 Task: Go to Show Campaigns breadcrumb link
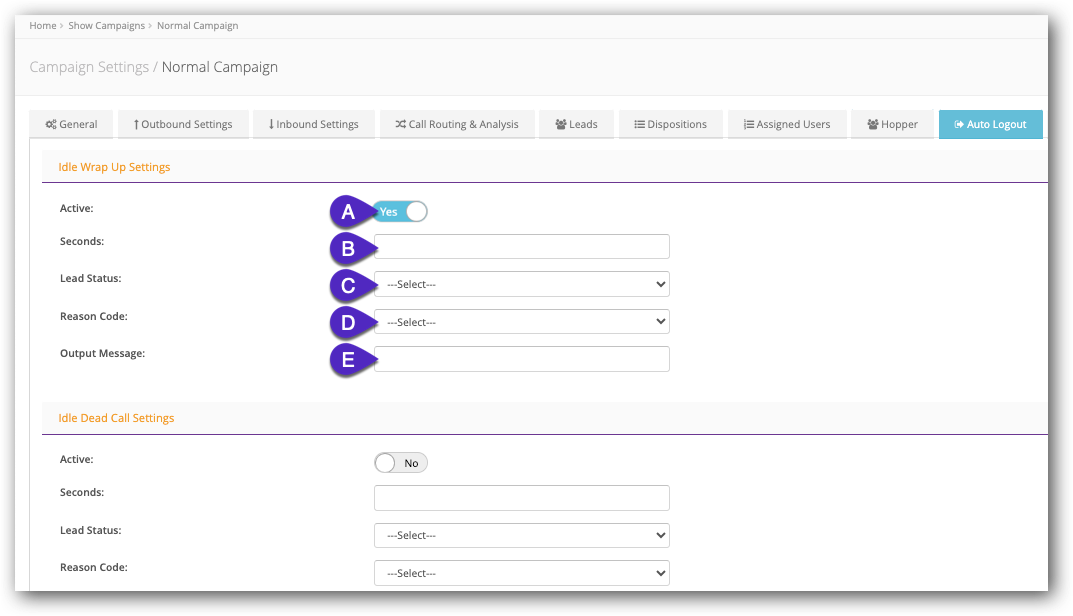[107, 25]
